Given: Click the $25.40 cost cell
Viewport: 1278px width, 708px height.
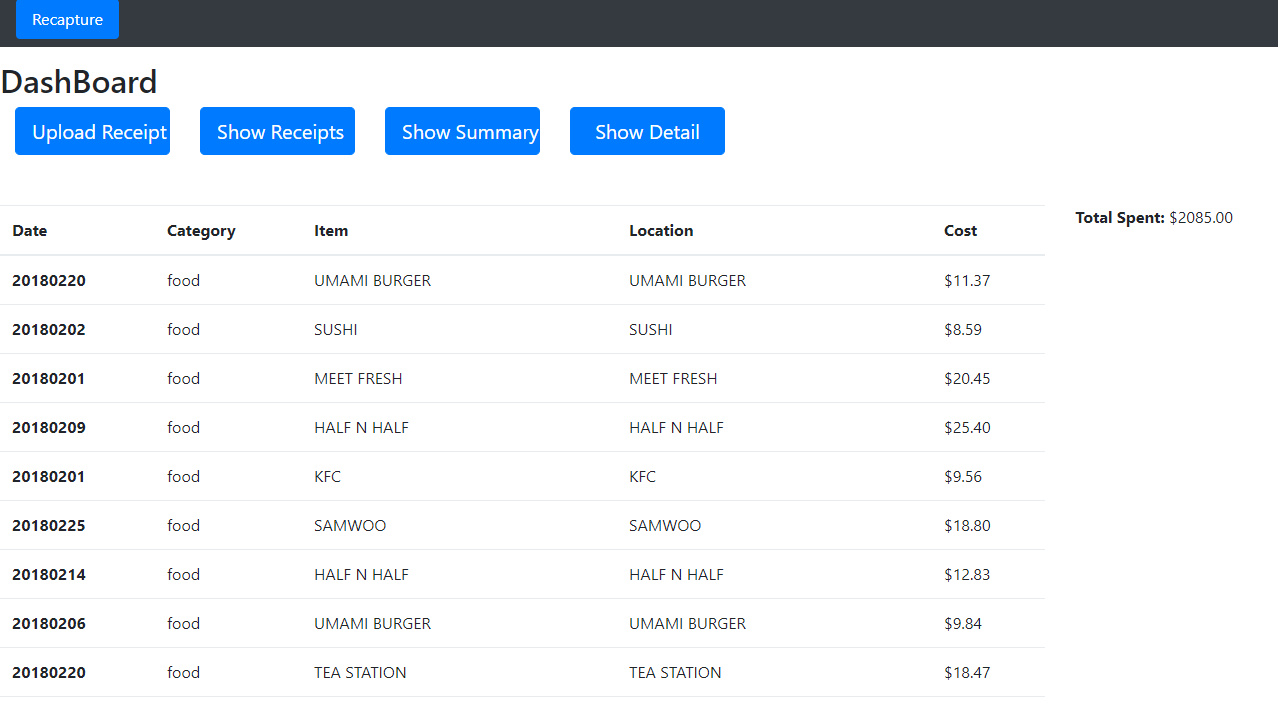Looking at the screenshot, I should 967,427.
